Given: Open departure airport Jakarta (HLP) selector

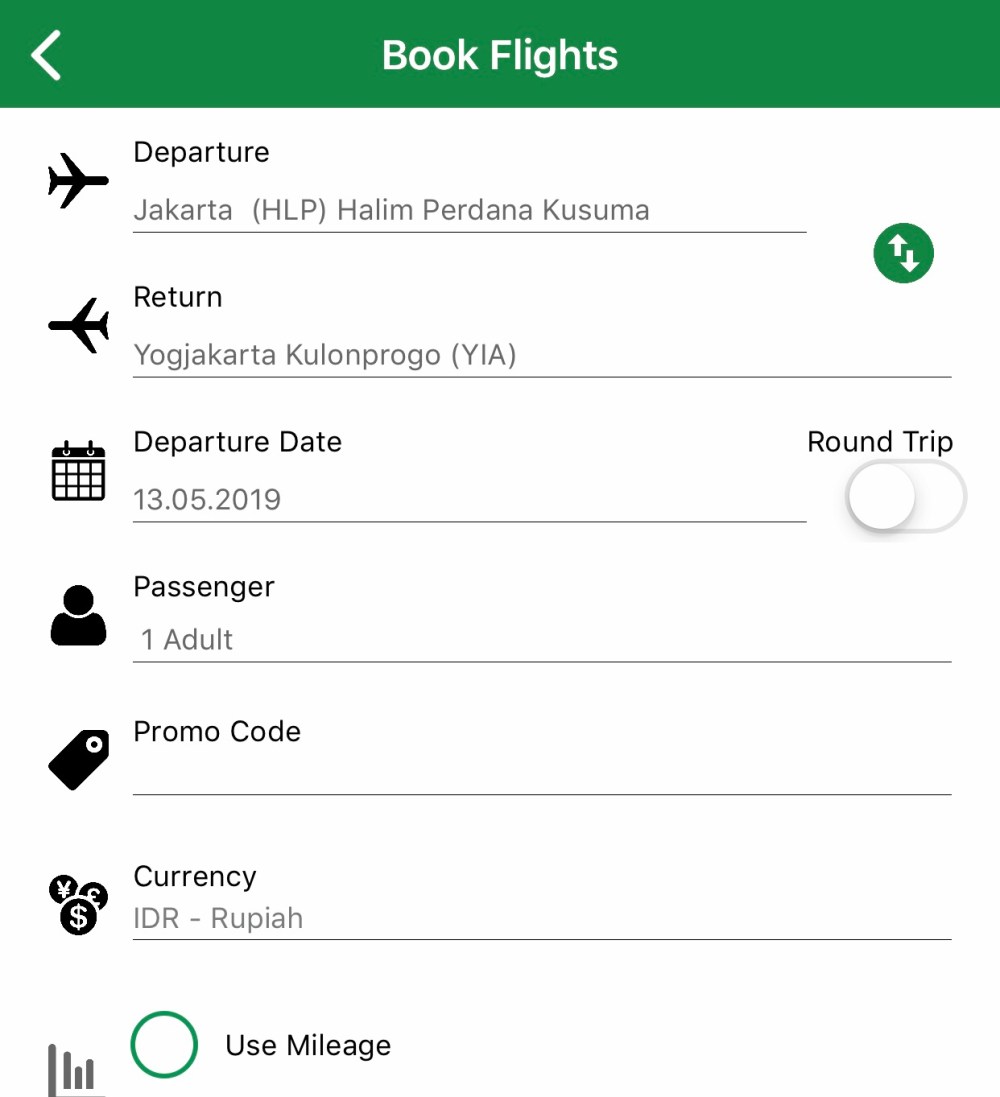Looking at the screenshot, I should (x=468, y=211).
